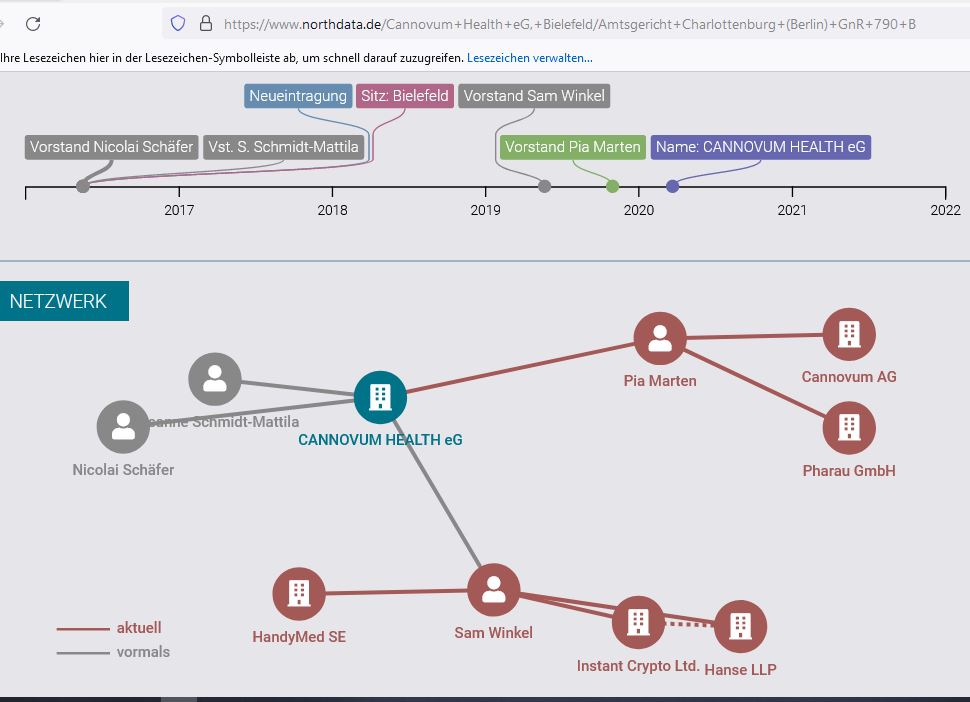Screen dimensions: 970x702
Task: Click the 2021 year label on timeline
Action: (x=792, y=210)
